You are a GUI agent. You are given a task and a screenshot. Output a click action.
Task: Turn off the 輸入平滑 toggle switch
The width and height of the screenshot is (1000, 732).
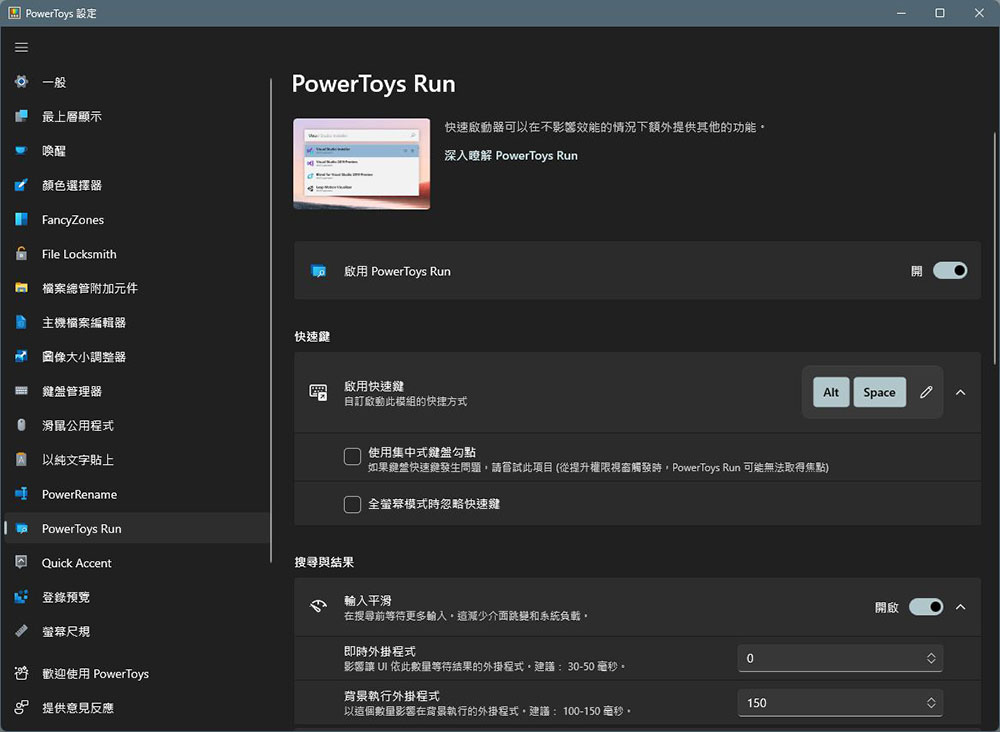click(925, 607)
